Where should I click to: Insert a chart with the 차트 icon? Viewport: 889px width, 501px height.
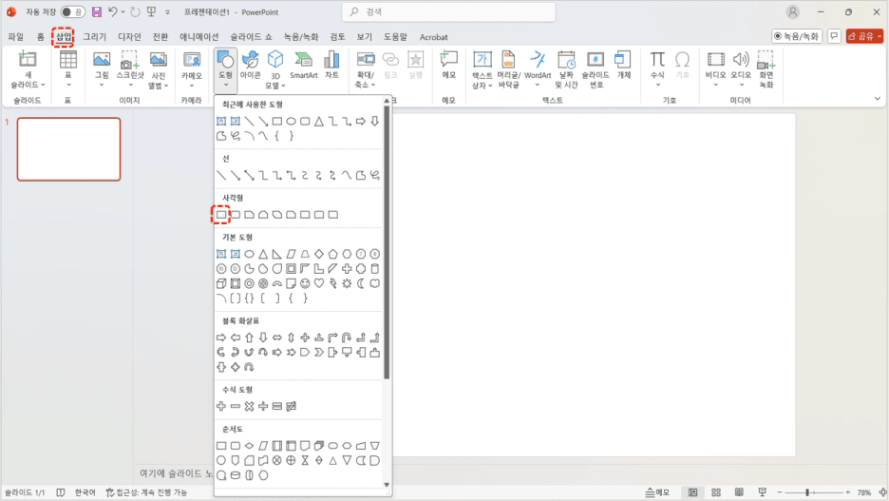pyautogui.click(x=332, y=65)
